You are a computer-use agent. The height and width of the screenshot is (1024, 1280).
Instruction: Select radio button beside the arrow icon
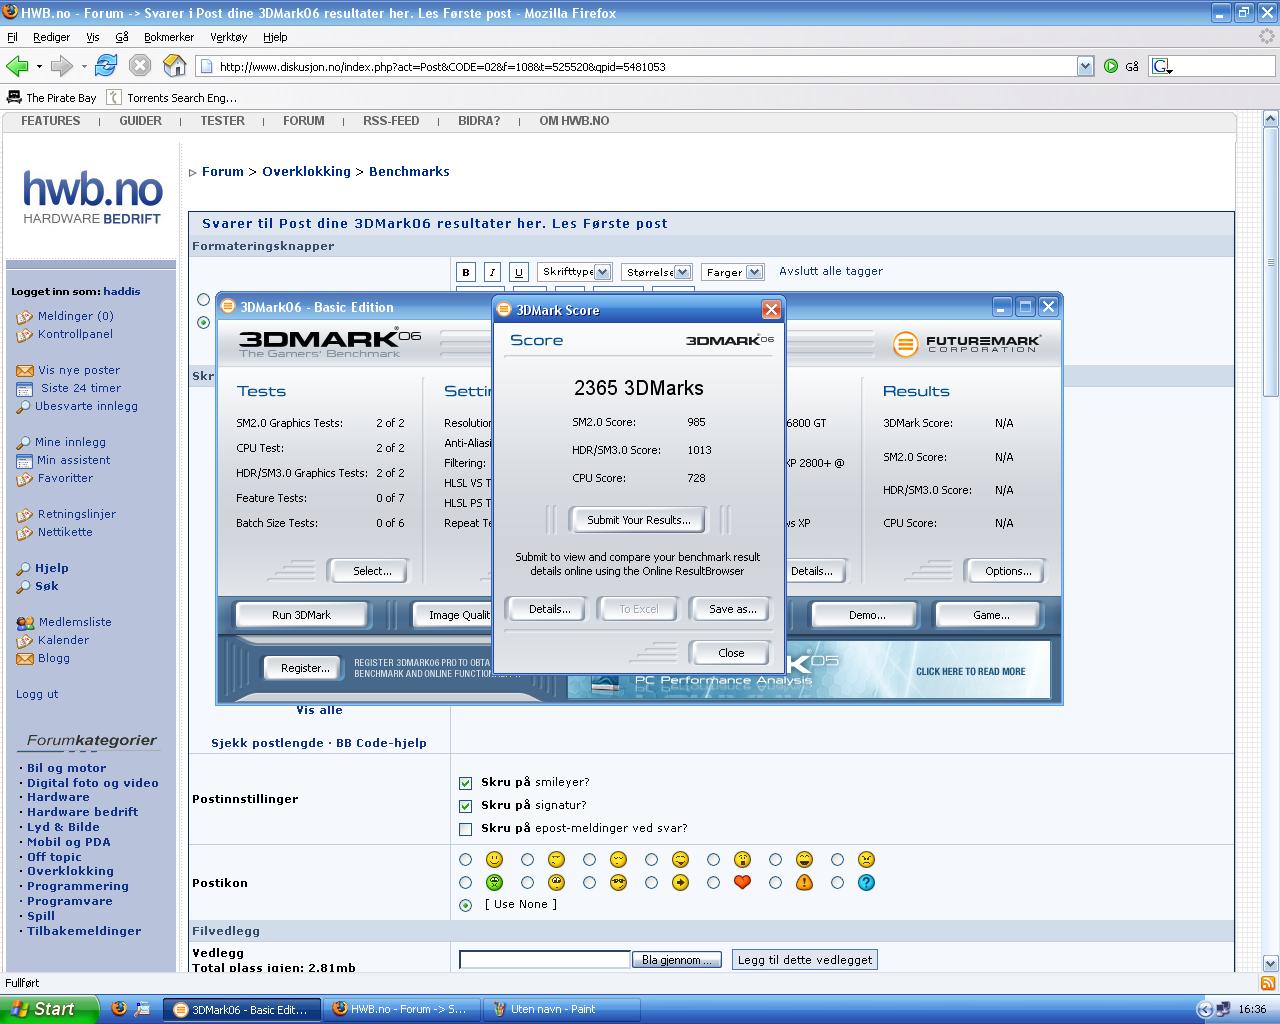651,883
